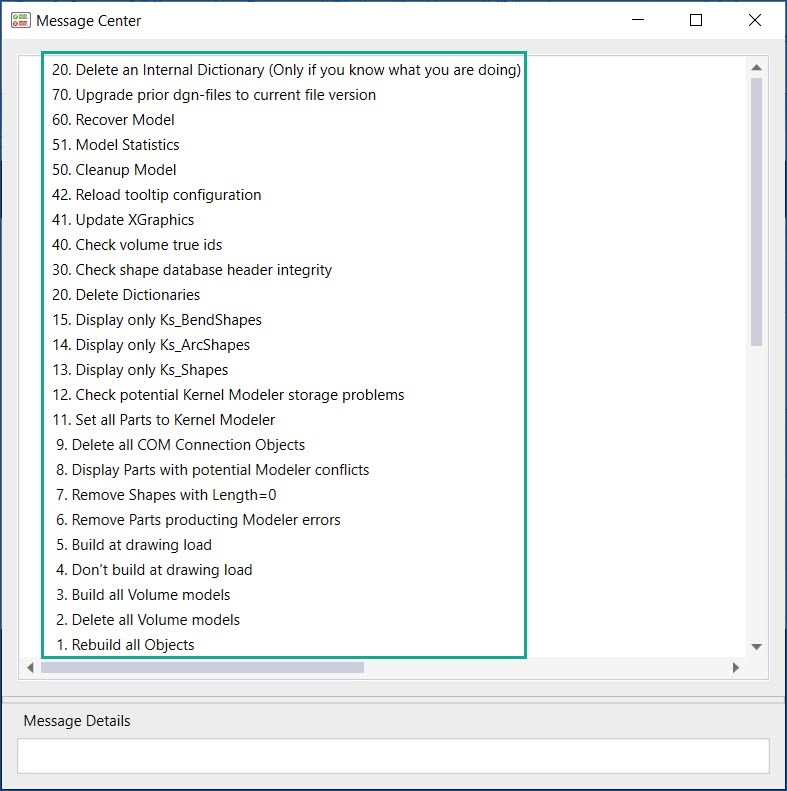Select '30. Check shape database header integrity'

click(x=192, y=270)
